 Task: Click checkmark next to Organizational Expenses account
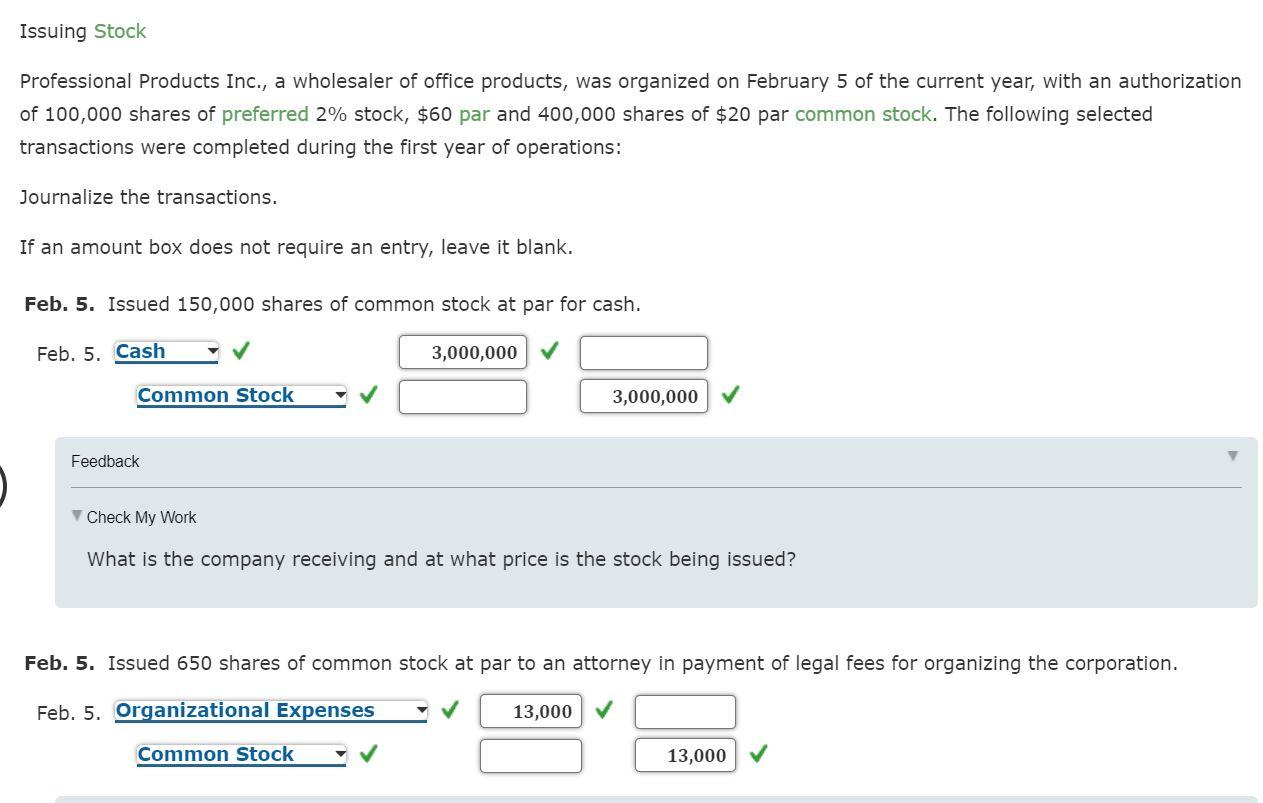coord(449,710)
